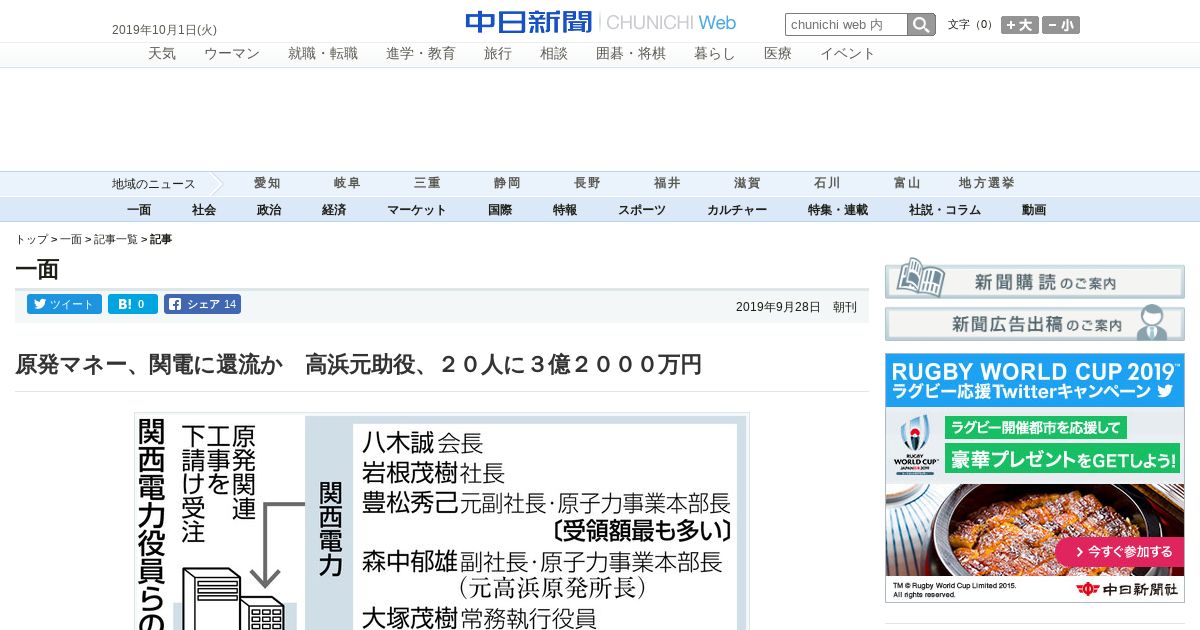Switch to the 政治 section tab
Screen dimensions: 1200x630
click(x=269, y=210)
